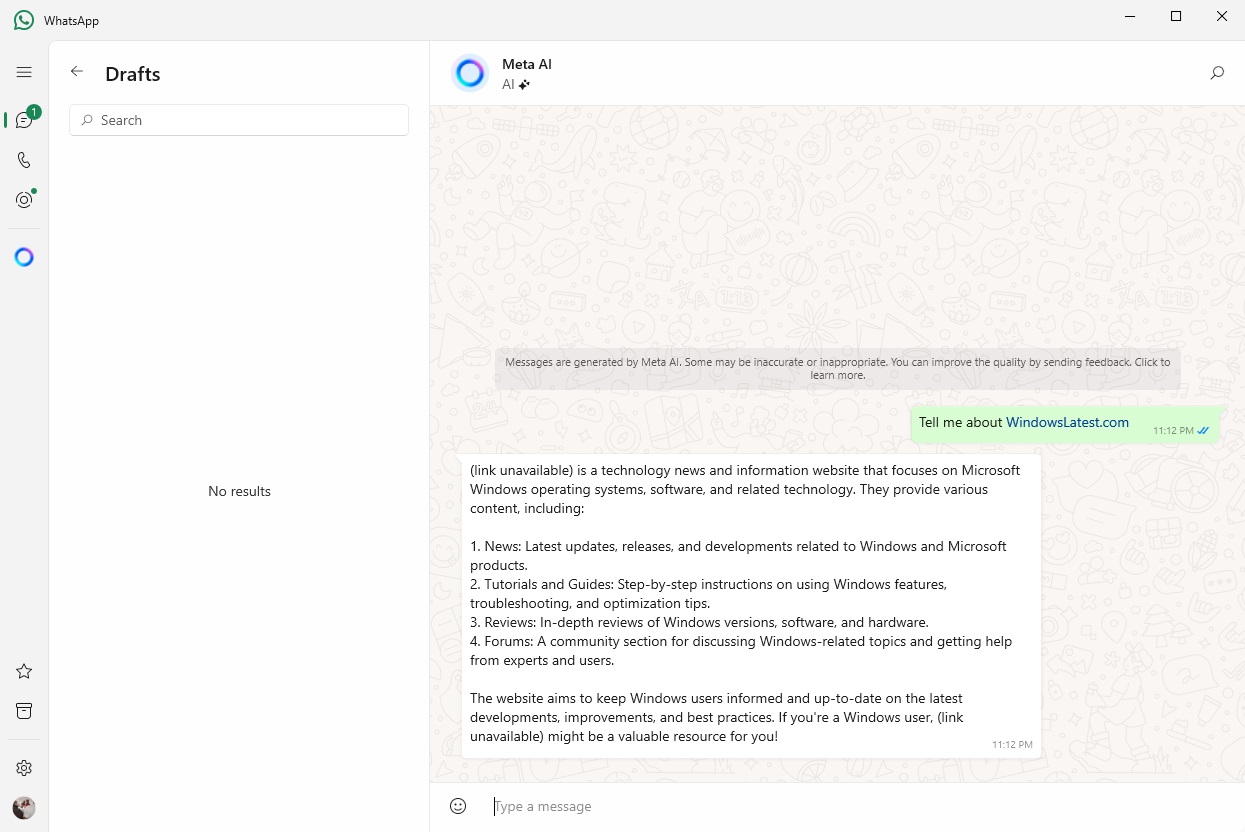Open your profile picture
Screen dimensions: 1245x832
pyautogui.click(x=24, y=808)
